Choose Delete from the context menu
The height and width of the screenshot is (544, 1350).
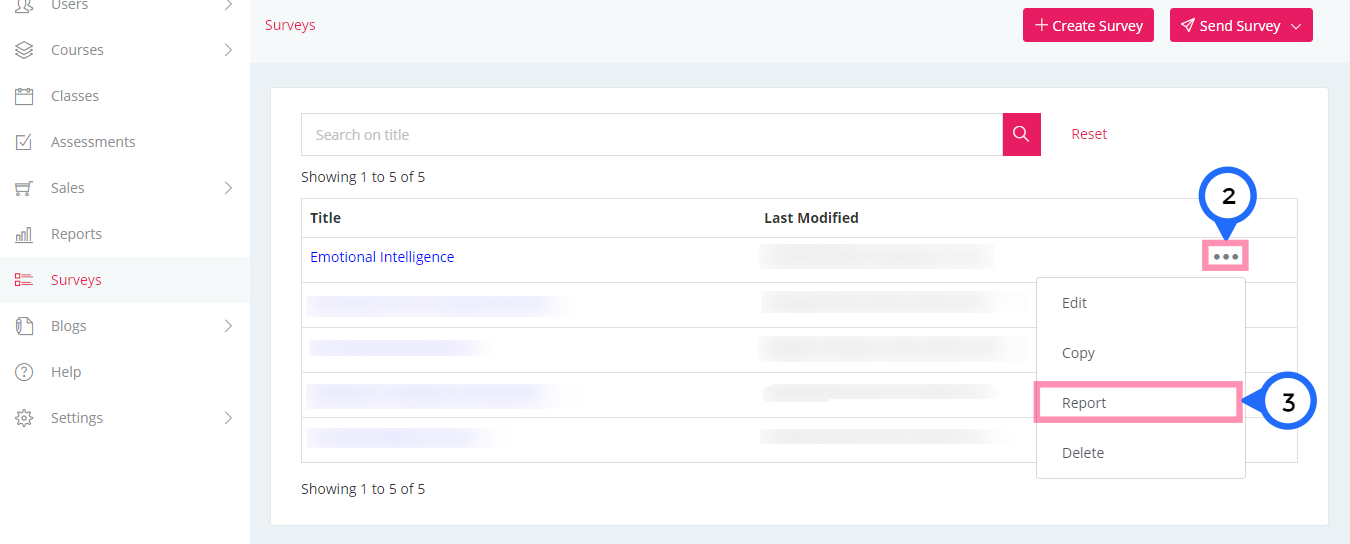click(1140, 453)
